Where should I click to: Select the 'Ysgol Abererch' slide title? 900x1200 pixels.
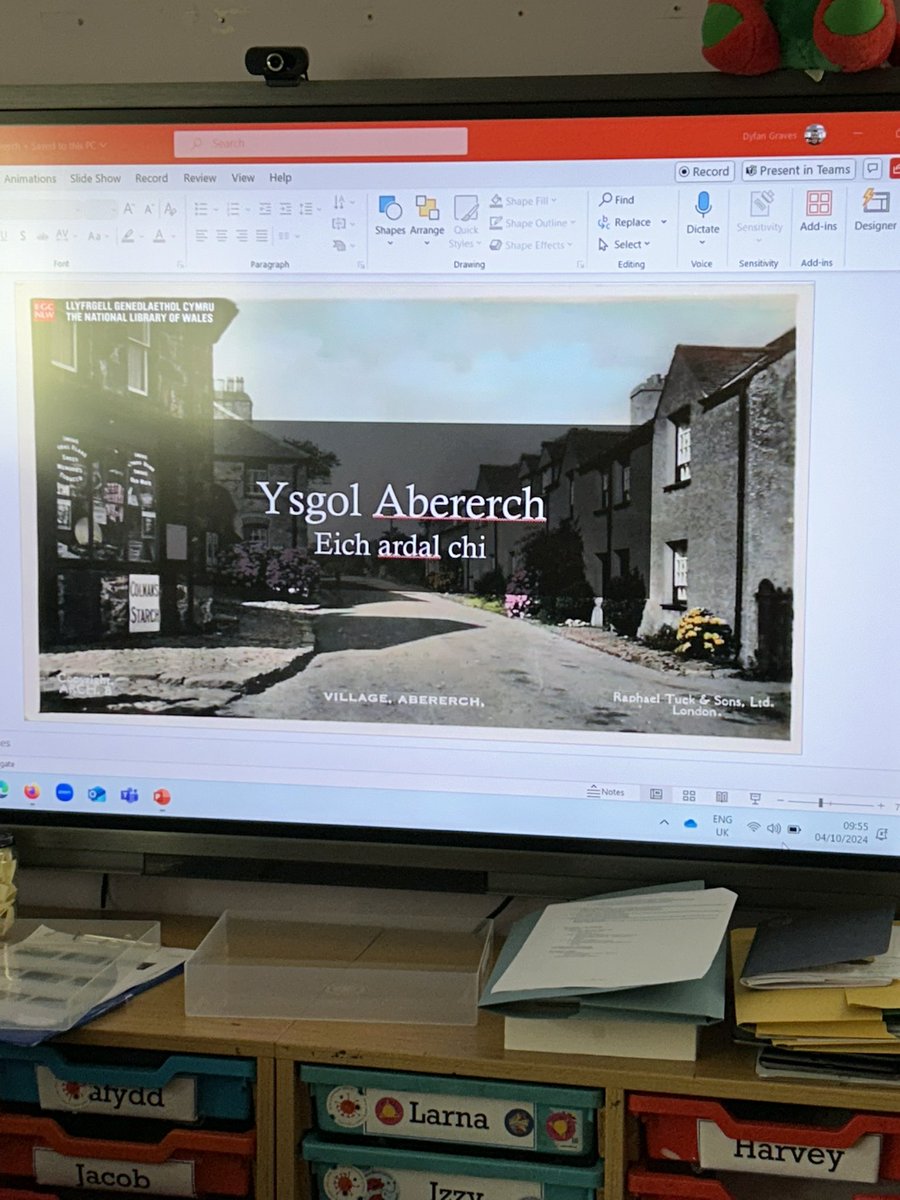pos(402,502)
